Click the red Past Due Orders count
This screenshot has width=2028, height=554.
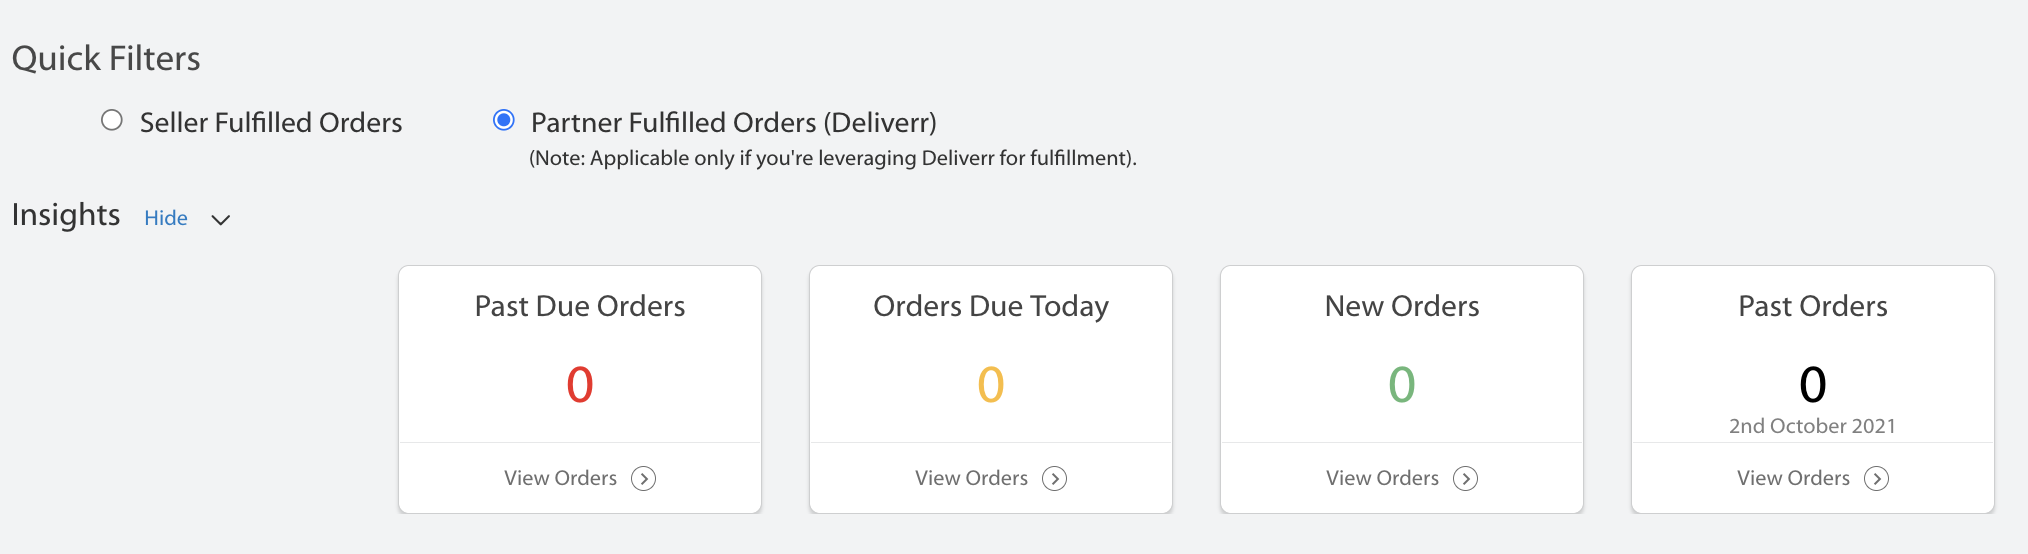click(580, 385)
